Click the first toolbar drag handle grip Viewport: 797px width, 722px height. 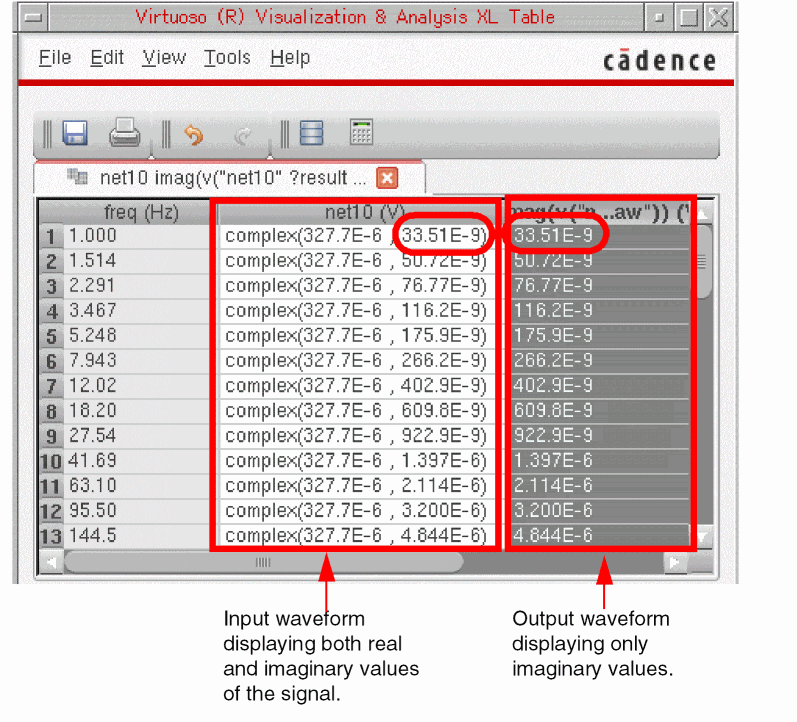47,134
